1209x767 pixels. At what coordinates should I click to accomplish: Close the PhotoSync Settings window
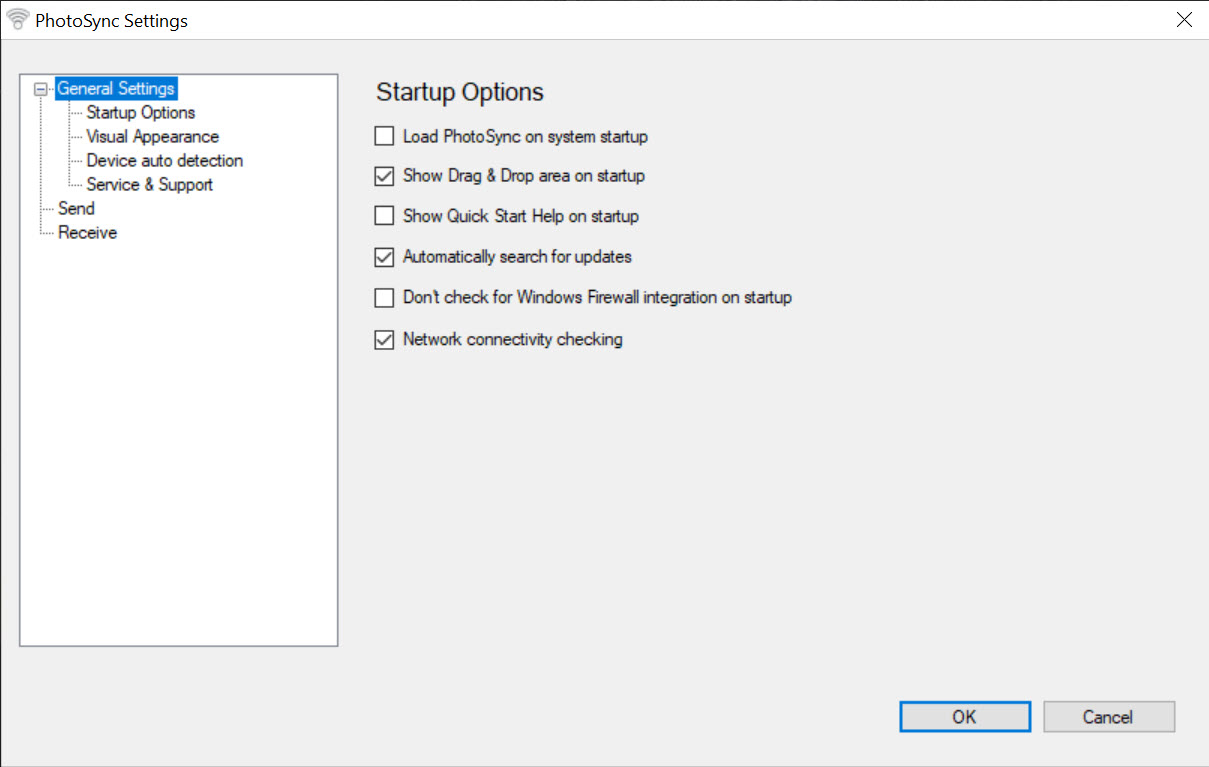[1184, 20]
